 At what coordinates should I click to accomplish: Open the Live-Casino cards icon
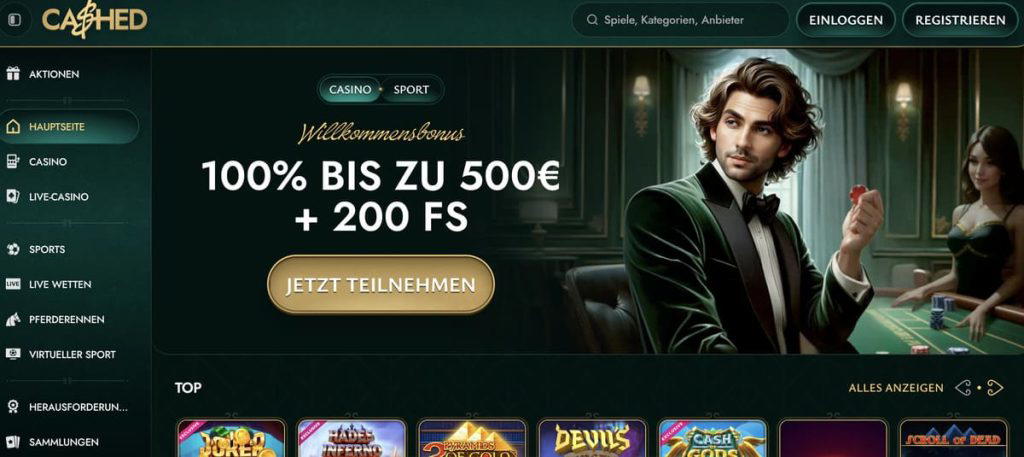[13, 197]
